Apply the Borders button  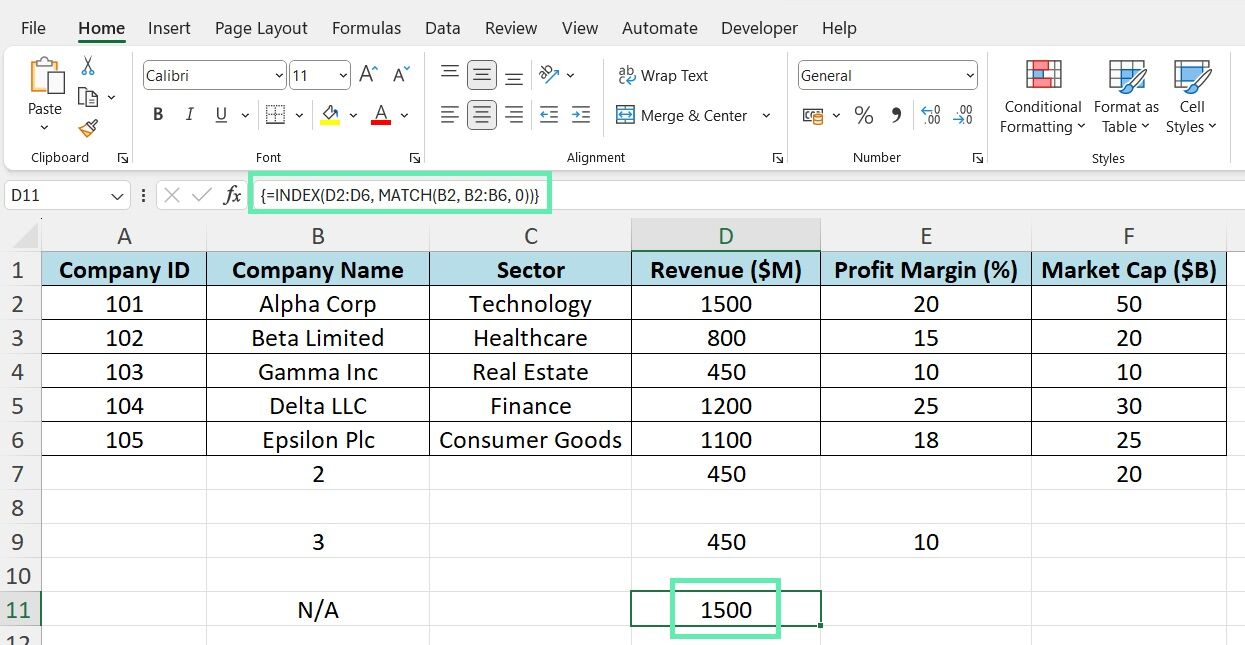275,115
